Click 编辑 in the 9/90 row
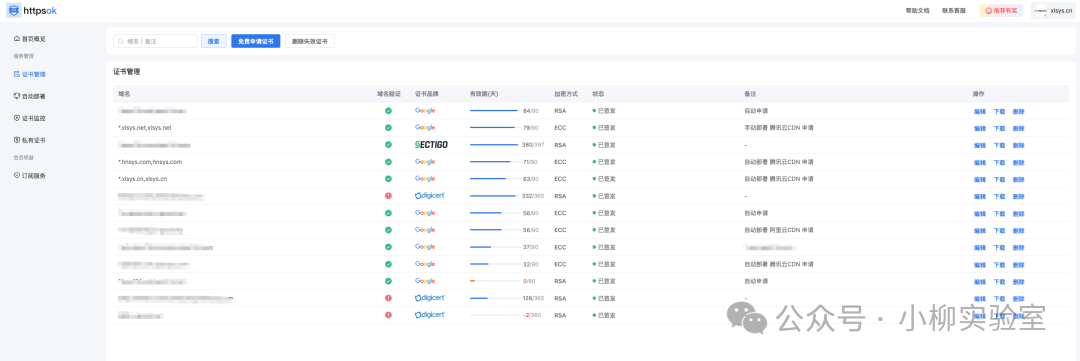Screen dimensions: 1080x361 [979, 282]
